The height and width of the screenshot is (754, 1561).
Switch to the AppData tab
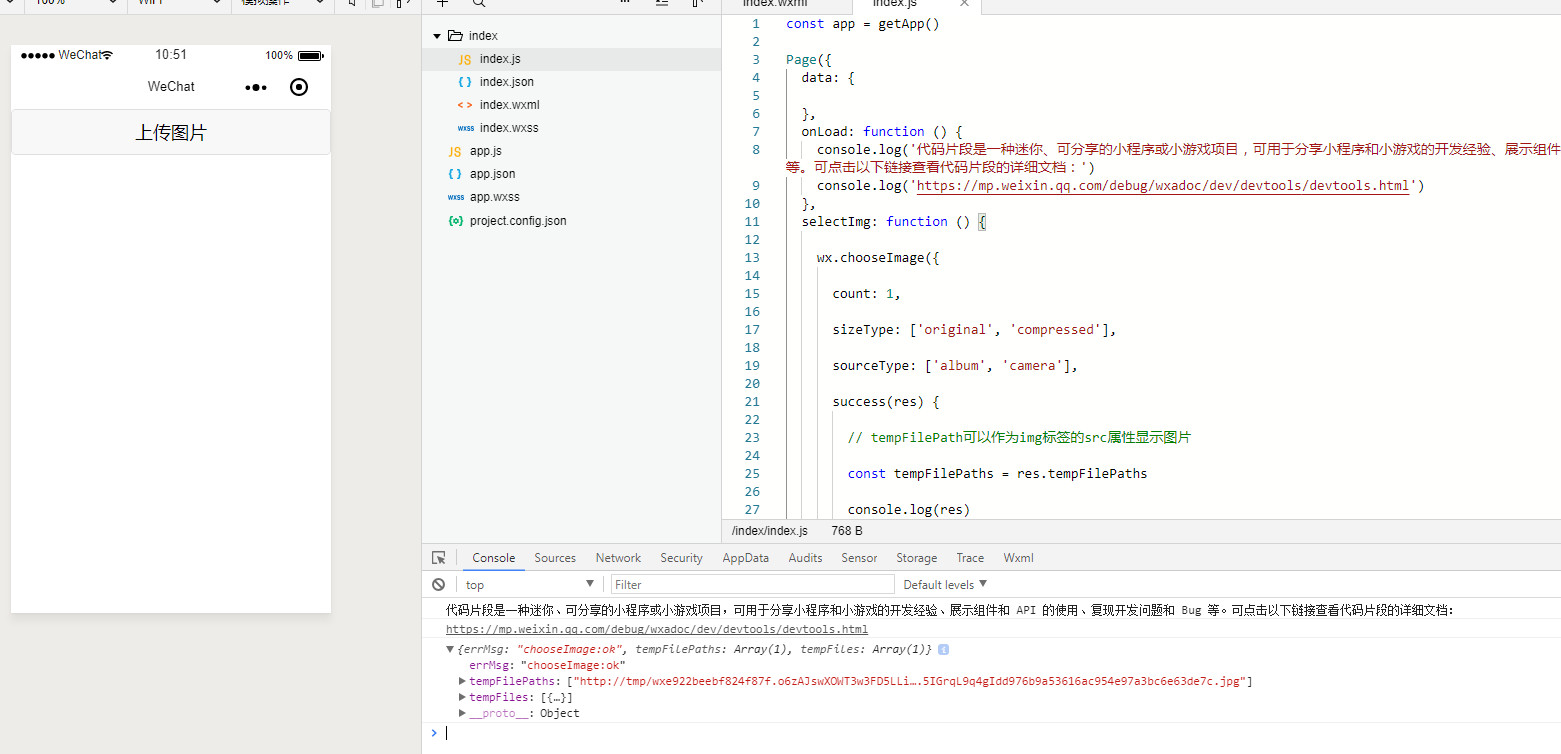tap(745, 558)
